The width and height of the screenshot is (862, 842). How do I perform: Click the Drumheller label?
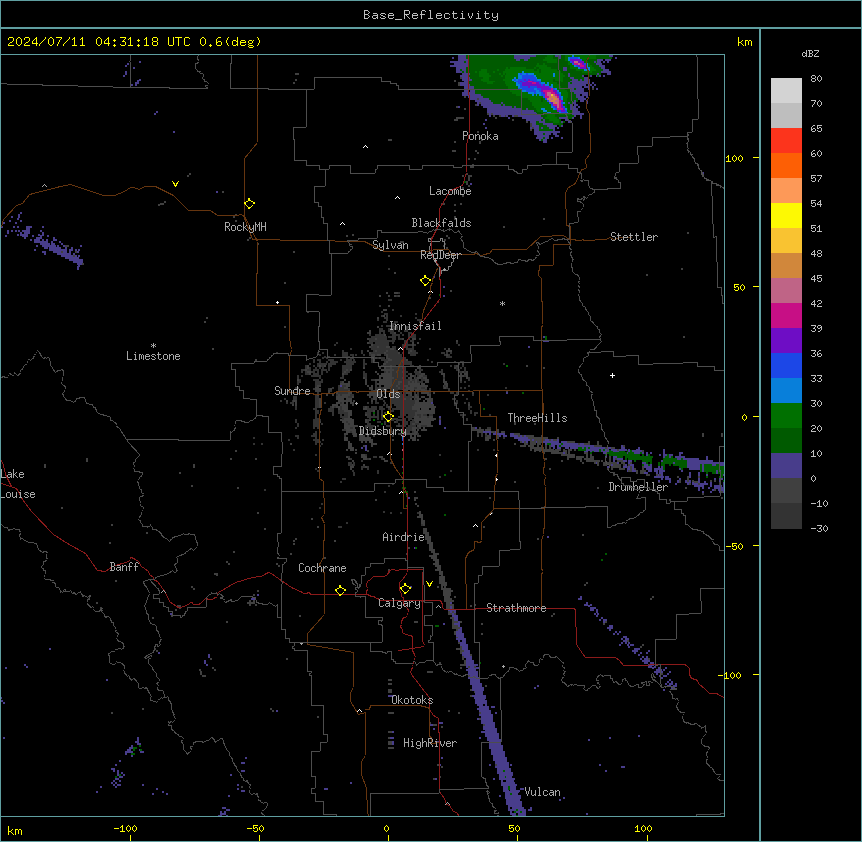(x=638, y=487)
